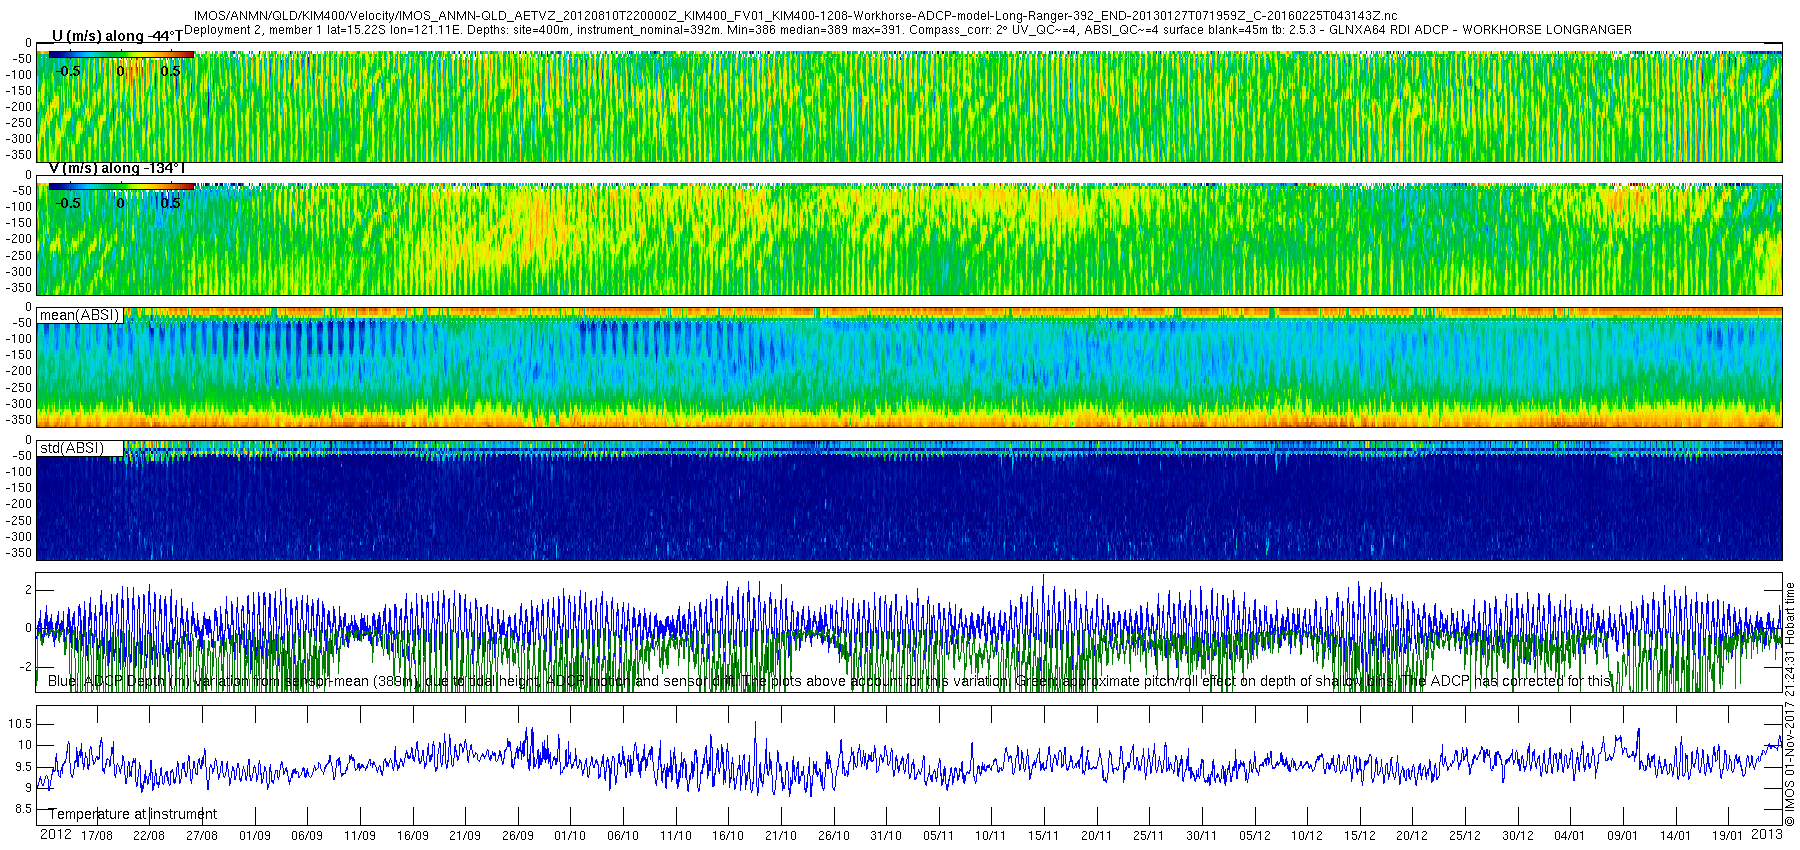Click the '14/01' date tick label
This screenshot has height=850, width=1800.
1676,836
